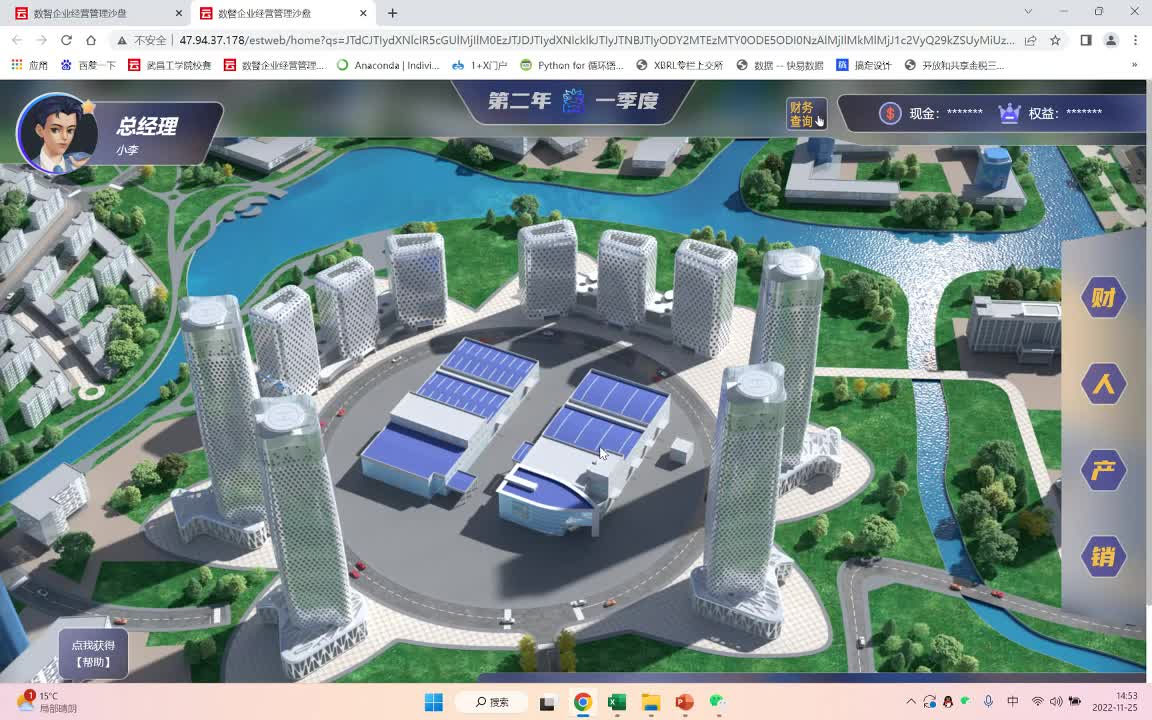Click the QQ penguin tray icon
The height and width of the screenshot is (720, 1152).
coord(948,702)
